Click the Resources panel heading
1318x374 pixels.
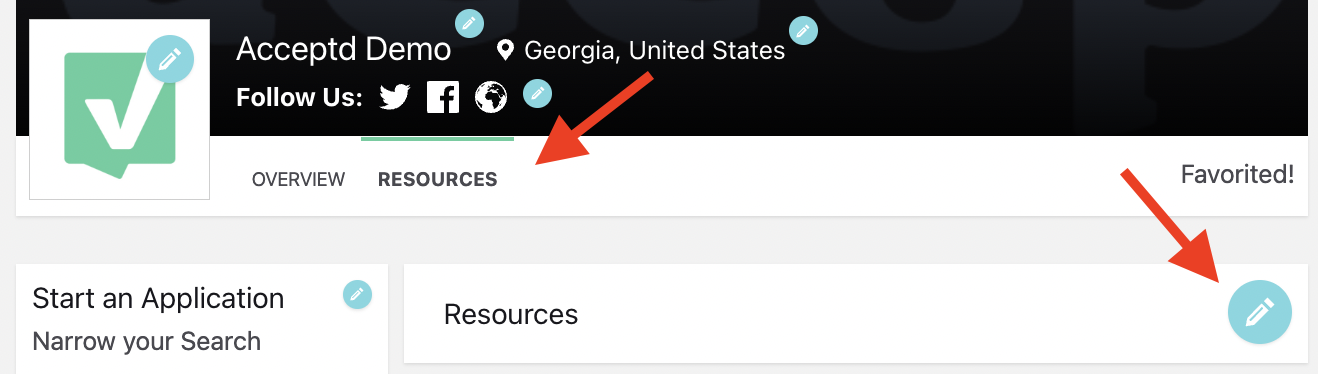click(511, 314)
